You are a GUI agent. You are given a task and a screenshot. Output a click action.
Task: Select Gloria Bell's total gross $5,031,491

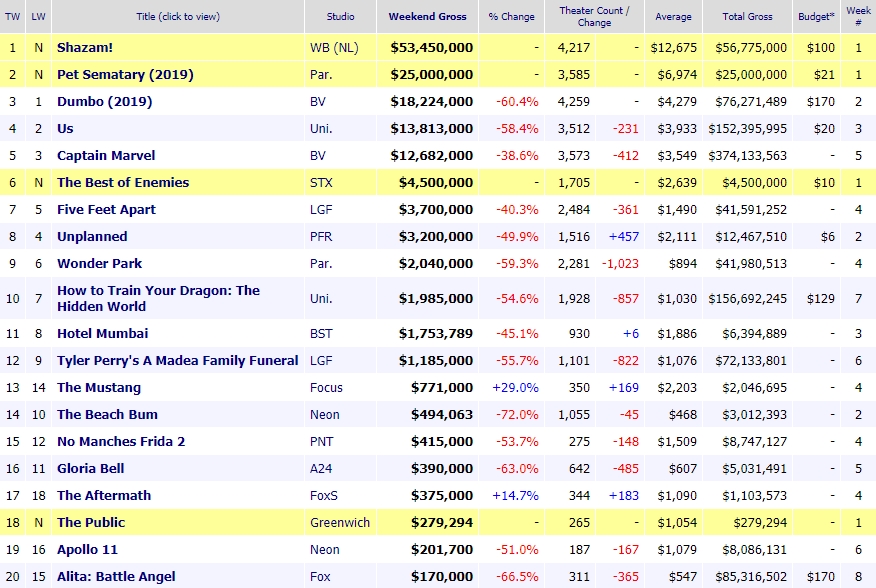click(x=754, y=468)
